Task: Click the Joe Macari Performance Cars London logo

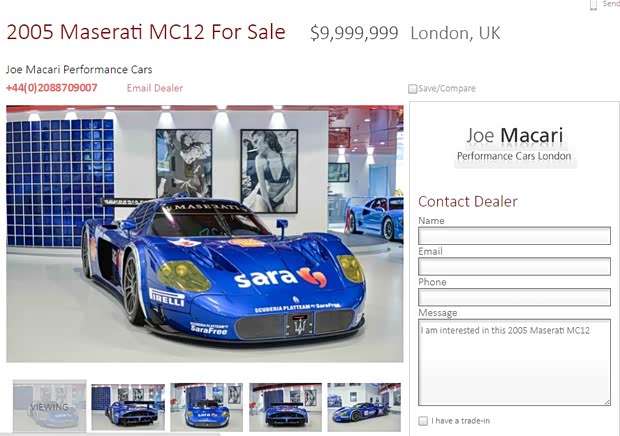Action: click(x=514, y=145)
